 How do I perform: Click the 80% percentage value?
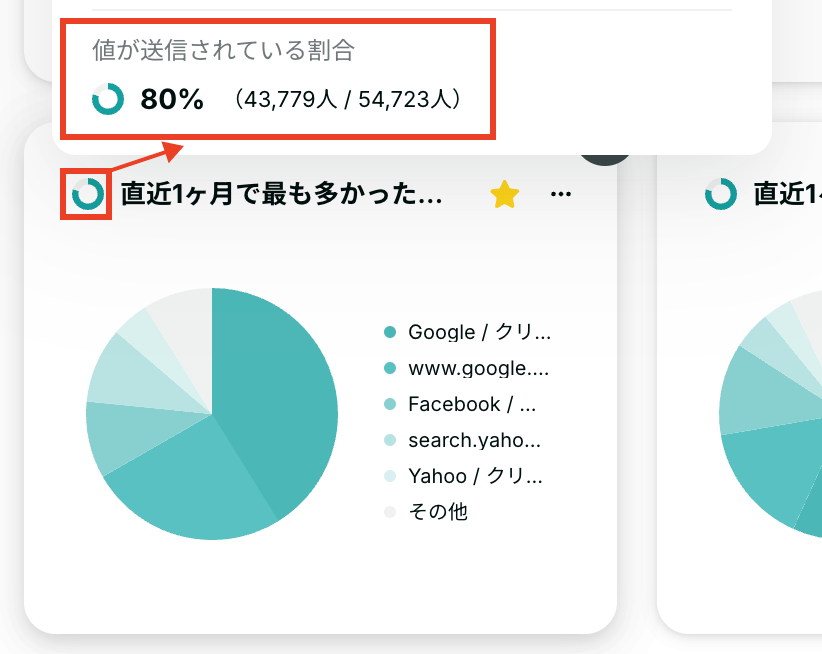pyautogui.click(x=172, y=99)
